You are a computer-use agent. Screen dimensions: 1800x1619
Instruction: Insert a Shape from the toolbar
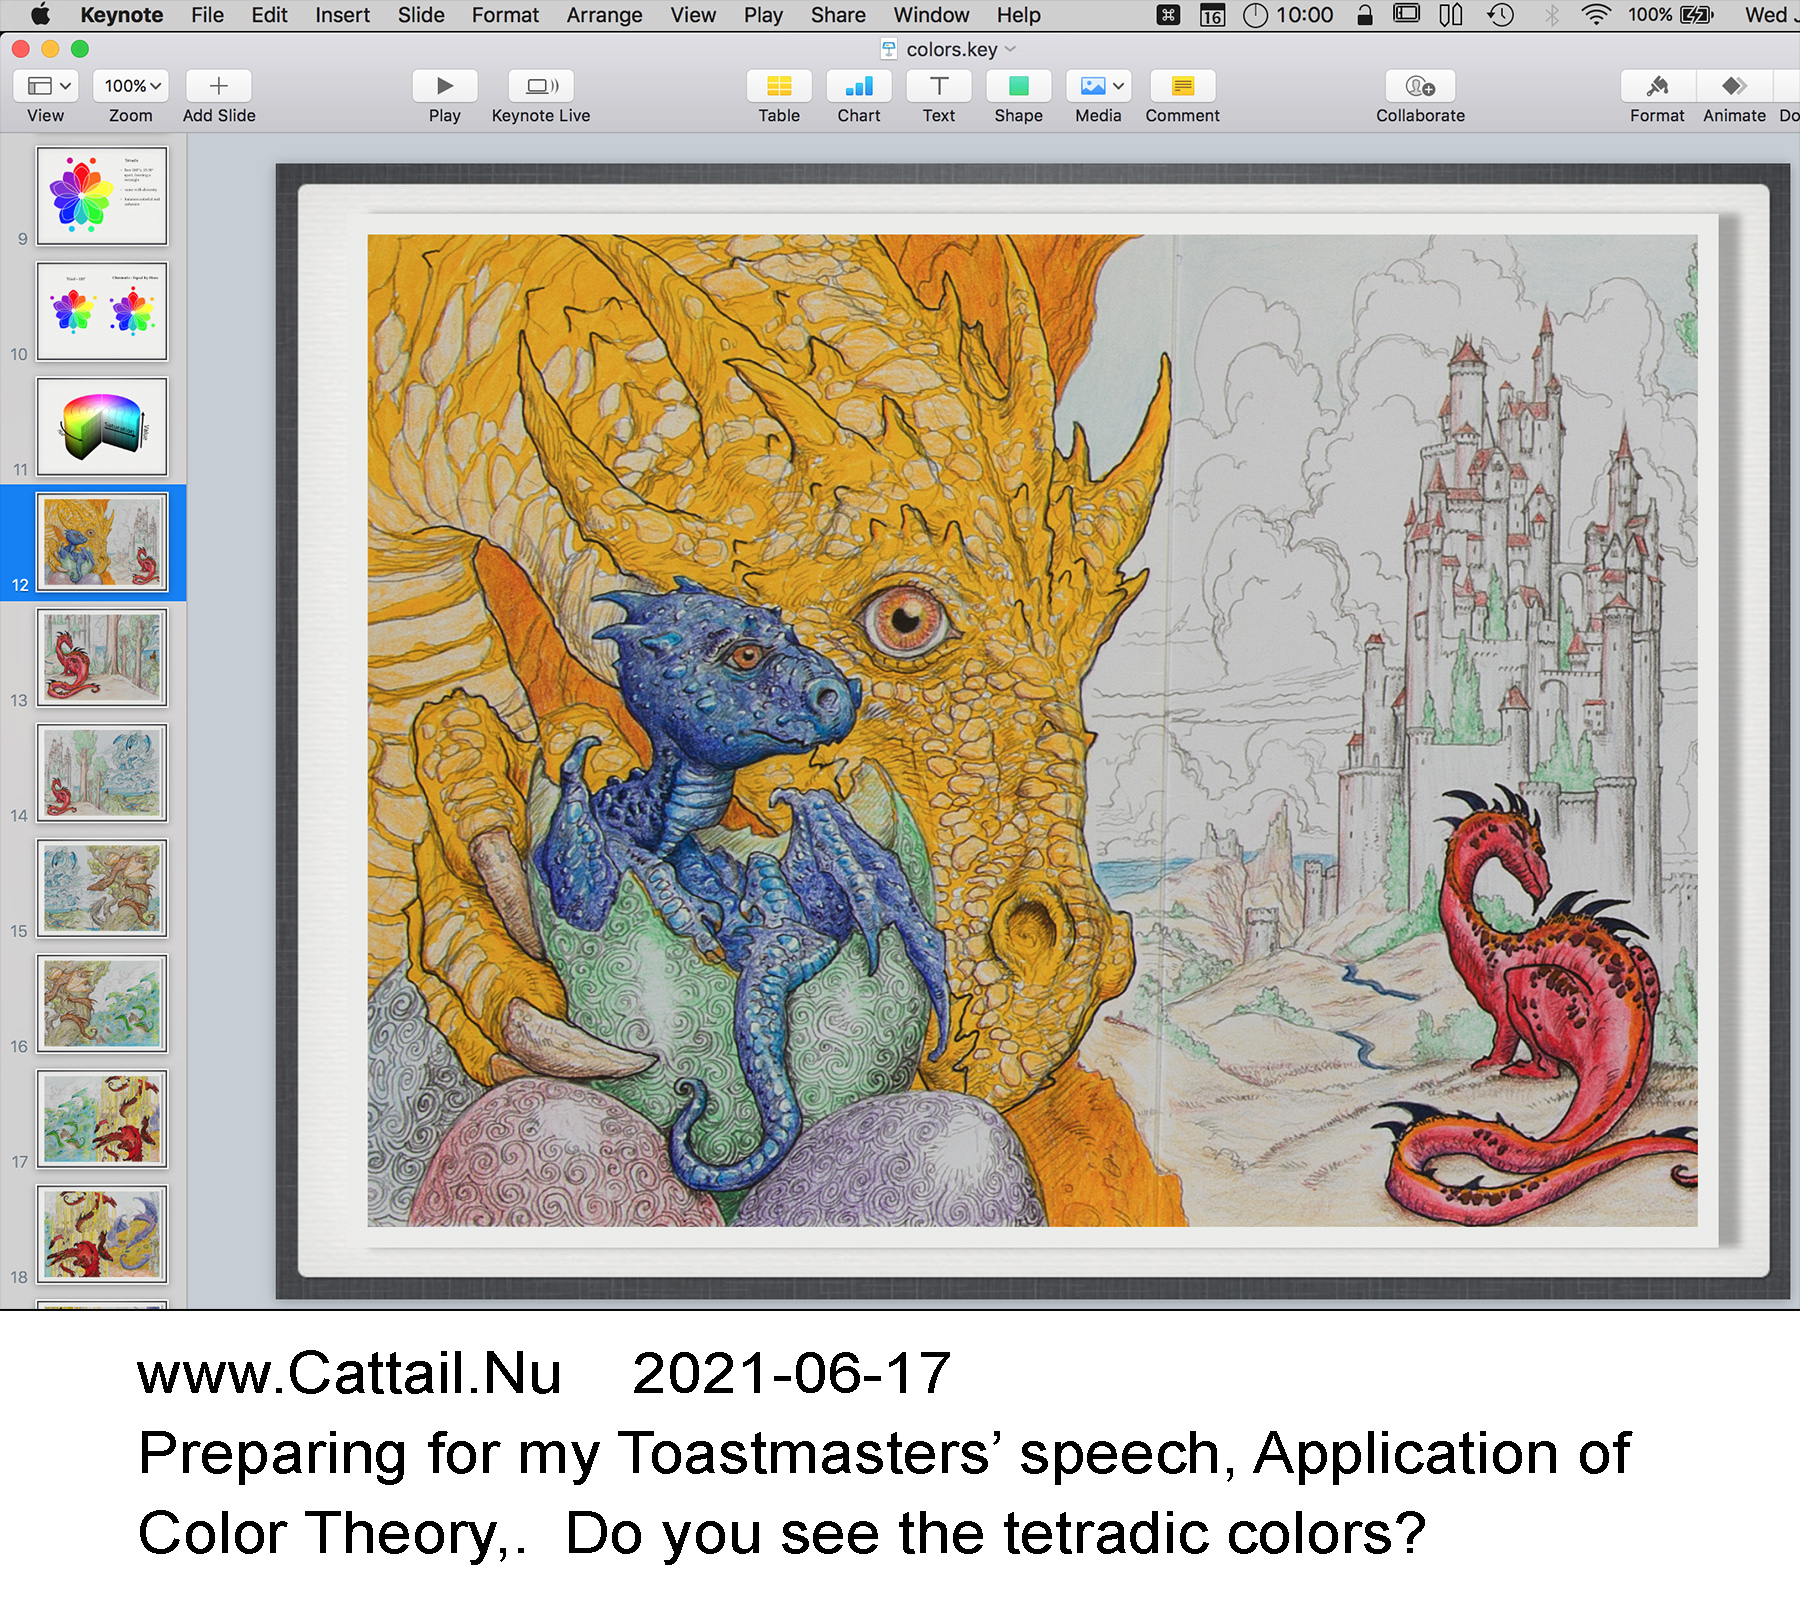[1019, 86]
